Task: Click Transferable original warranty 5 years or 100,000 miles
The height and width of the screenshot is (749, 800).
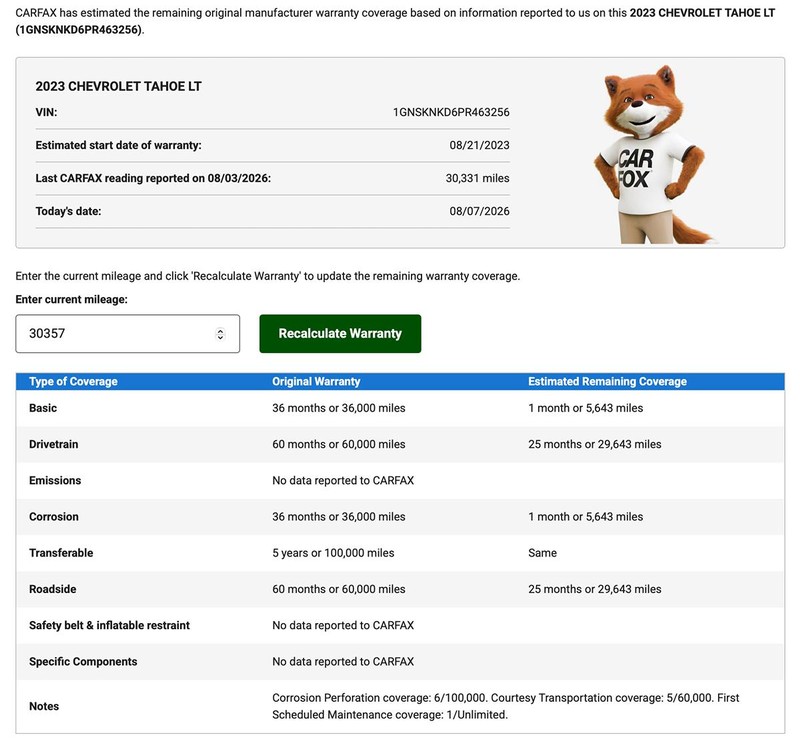Action: (333, 553)
